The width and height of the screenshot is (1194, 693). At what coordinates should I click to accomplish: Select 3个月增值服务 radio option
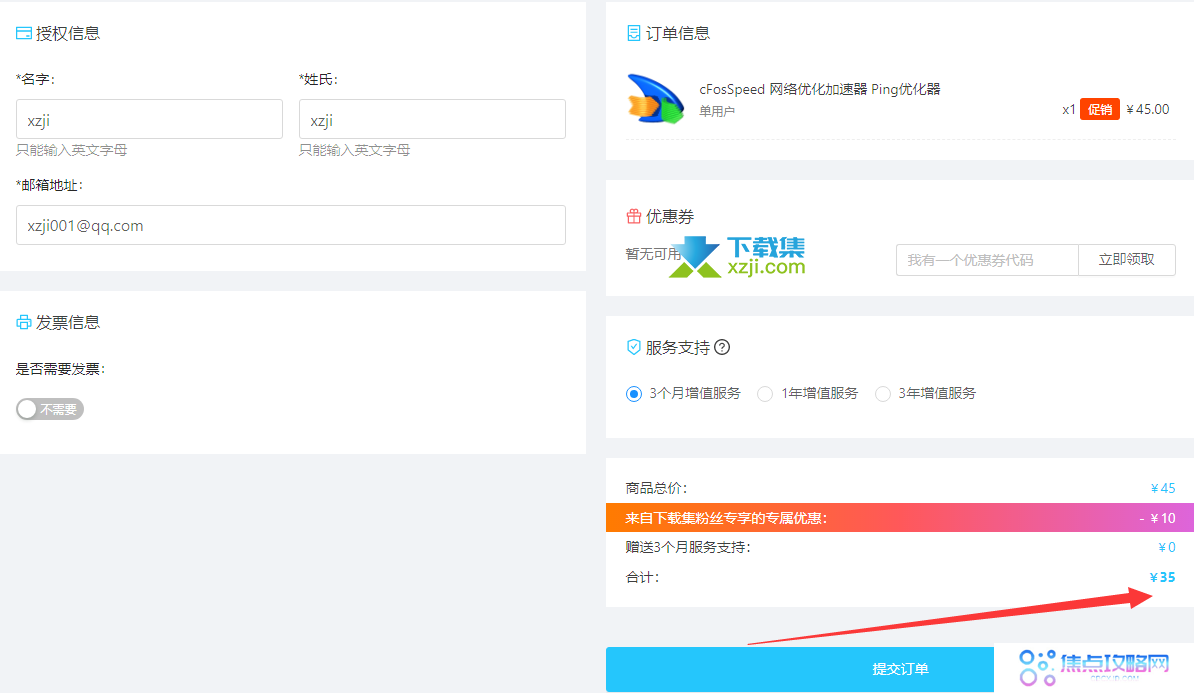(x=634, y=394)
